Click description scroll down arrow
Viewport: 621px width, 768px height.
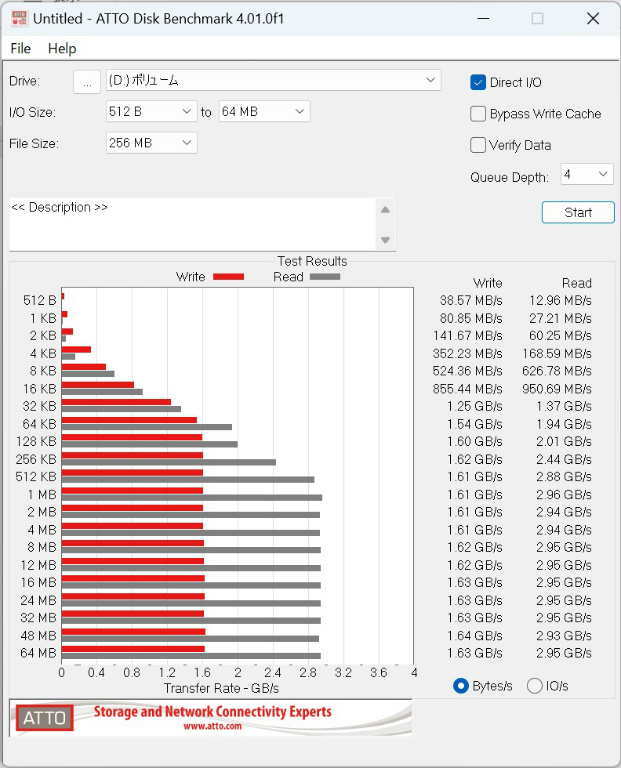tap(385, 240)
